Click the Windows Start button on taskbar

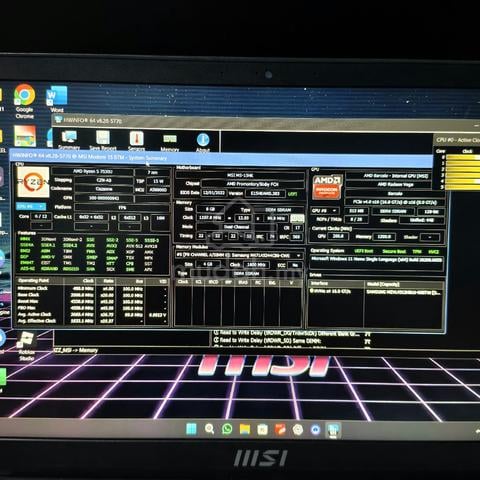191,429
